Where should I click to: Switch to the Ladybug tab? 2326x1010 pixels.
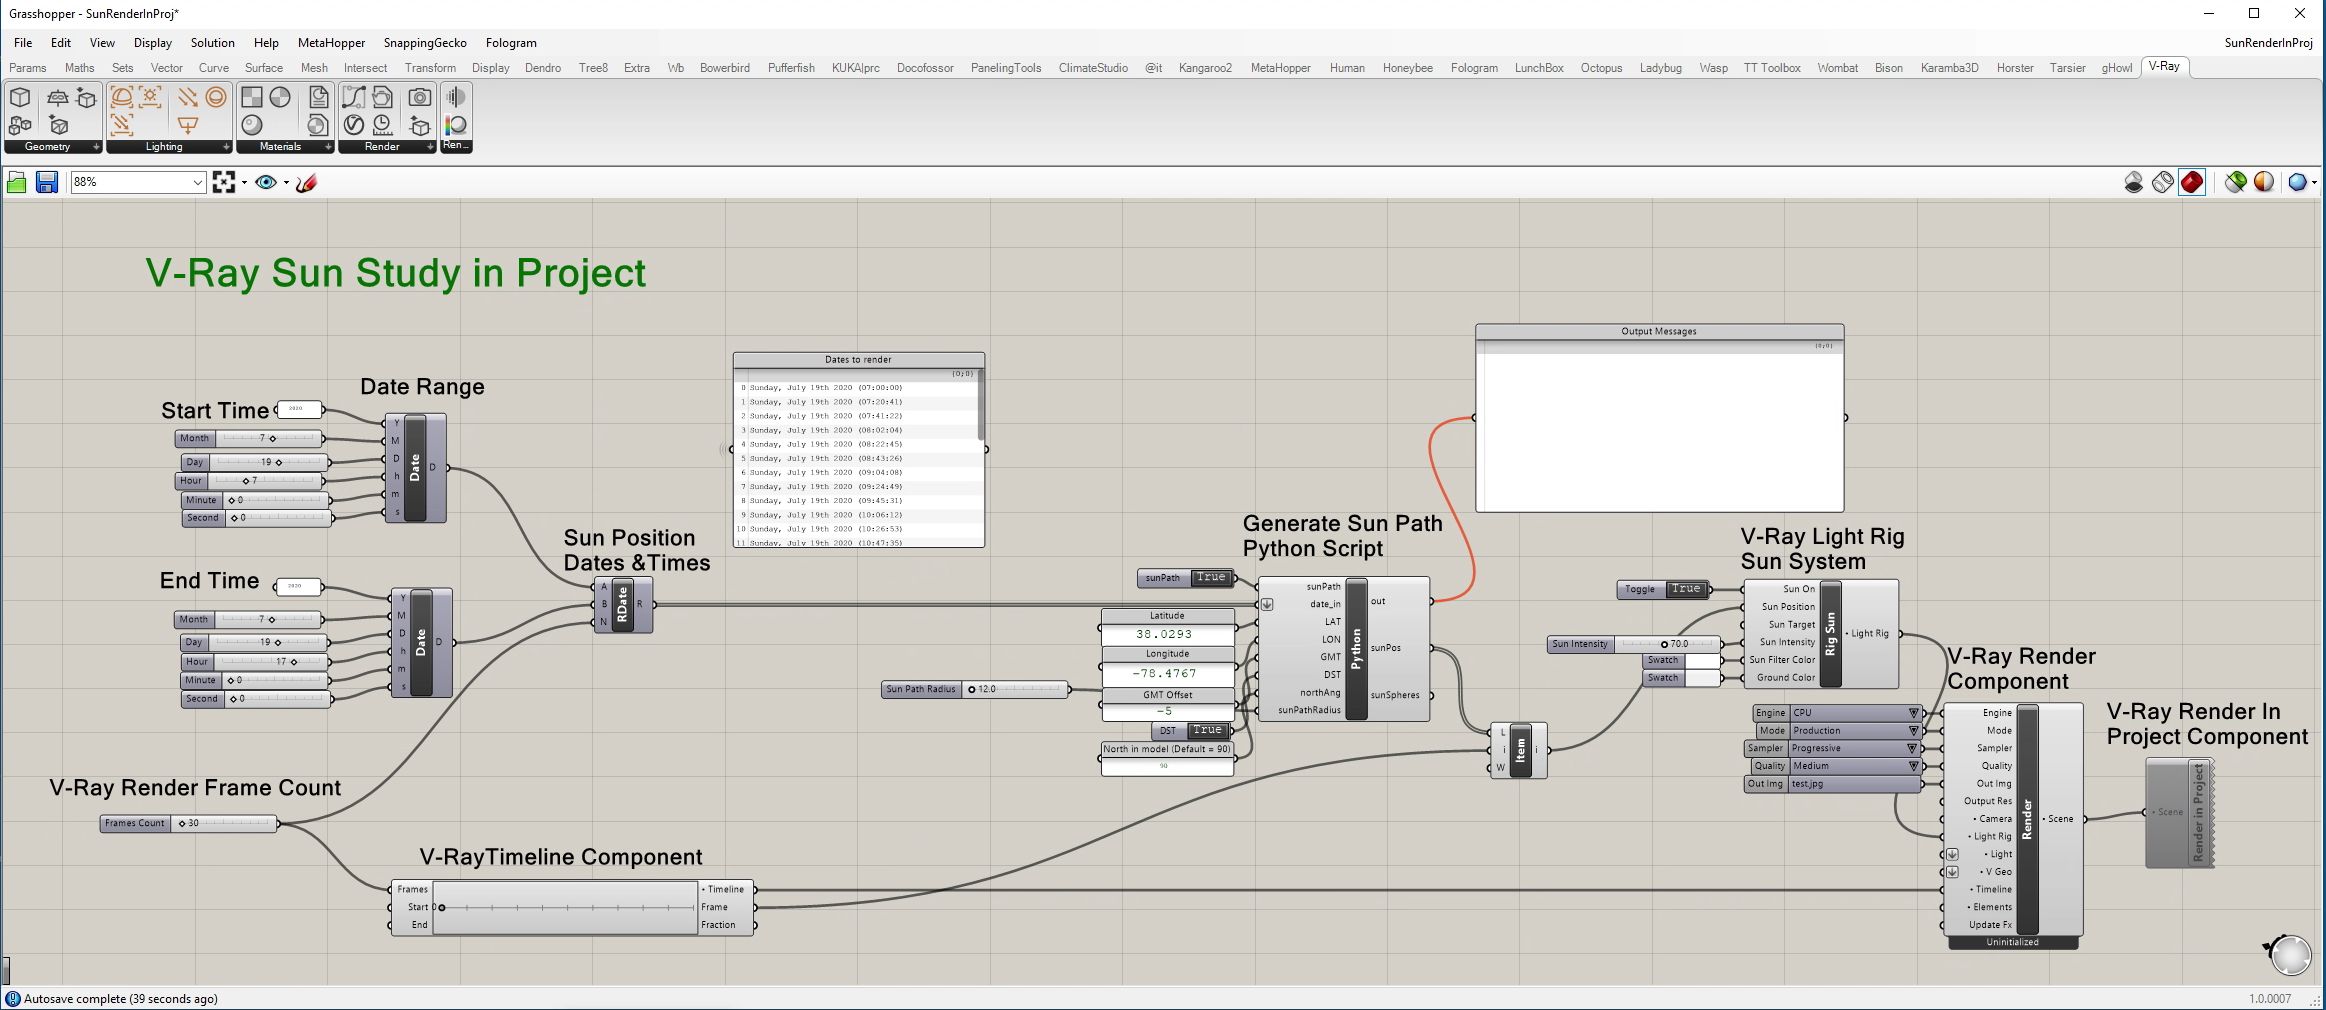point(1660,68)
